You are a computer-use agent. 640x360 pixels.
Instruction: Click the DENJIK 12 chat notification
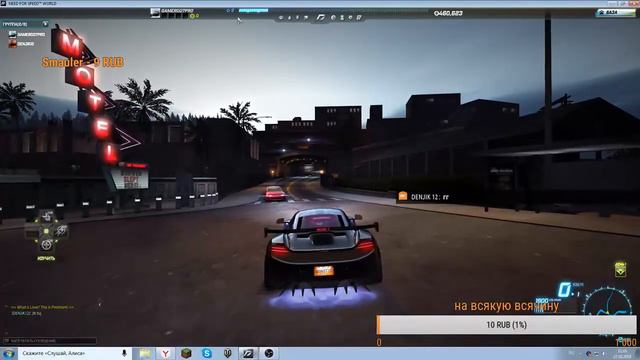pos(430,197)
